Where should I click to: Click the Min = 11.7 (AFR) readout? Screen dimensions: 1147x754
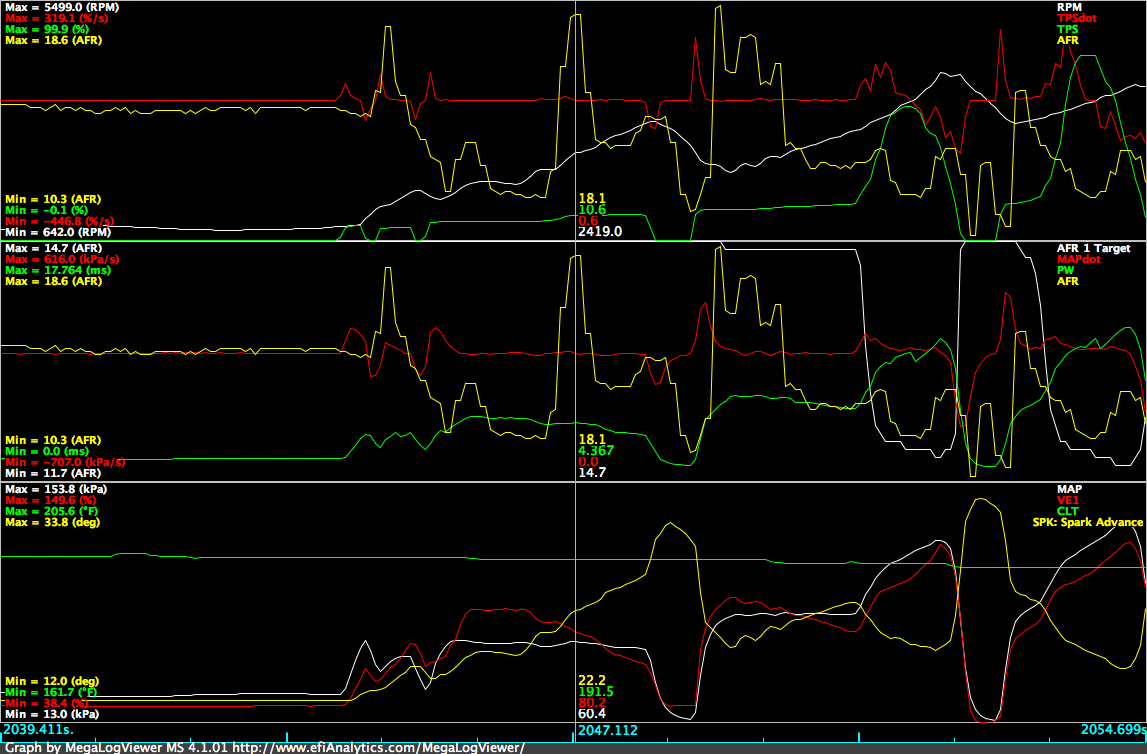click(x=53, y=474)
